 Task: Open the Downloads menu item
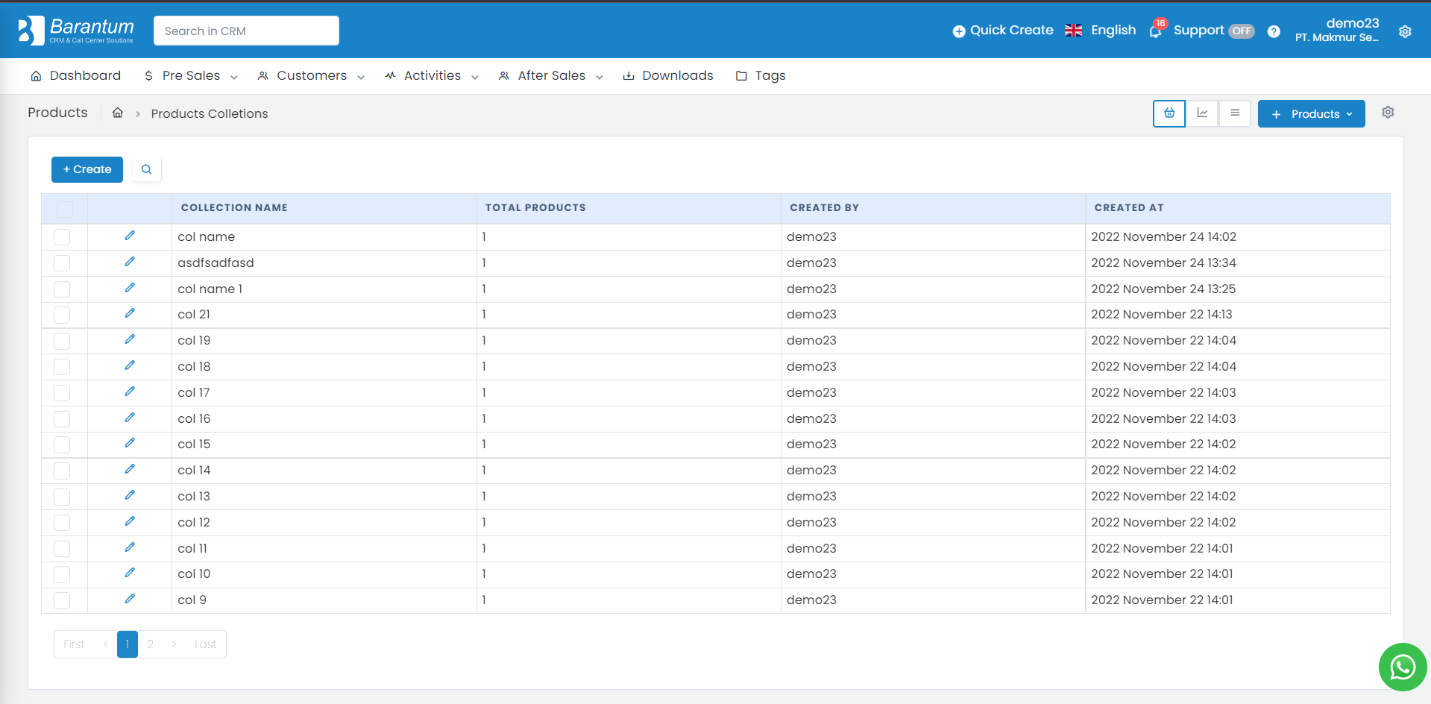coord(668,76)
